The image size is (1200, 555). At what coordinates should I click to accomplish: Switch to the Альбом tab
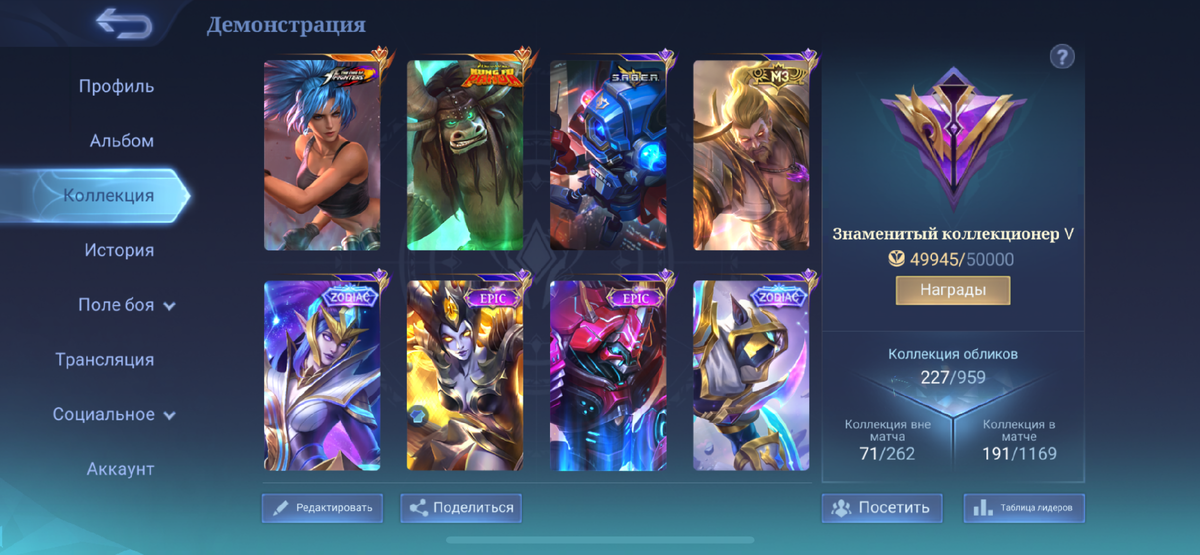coord(122,141)
